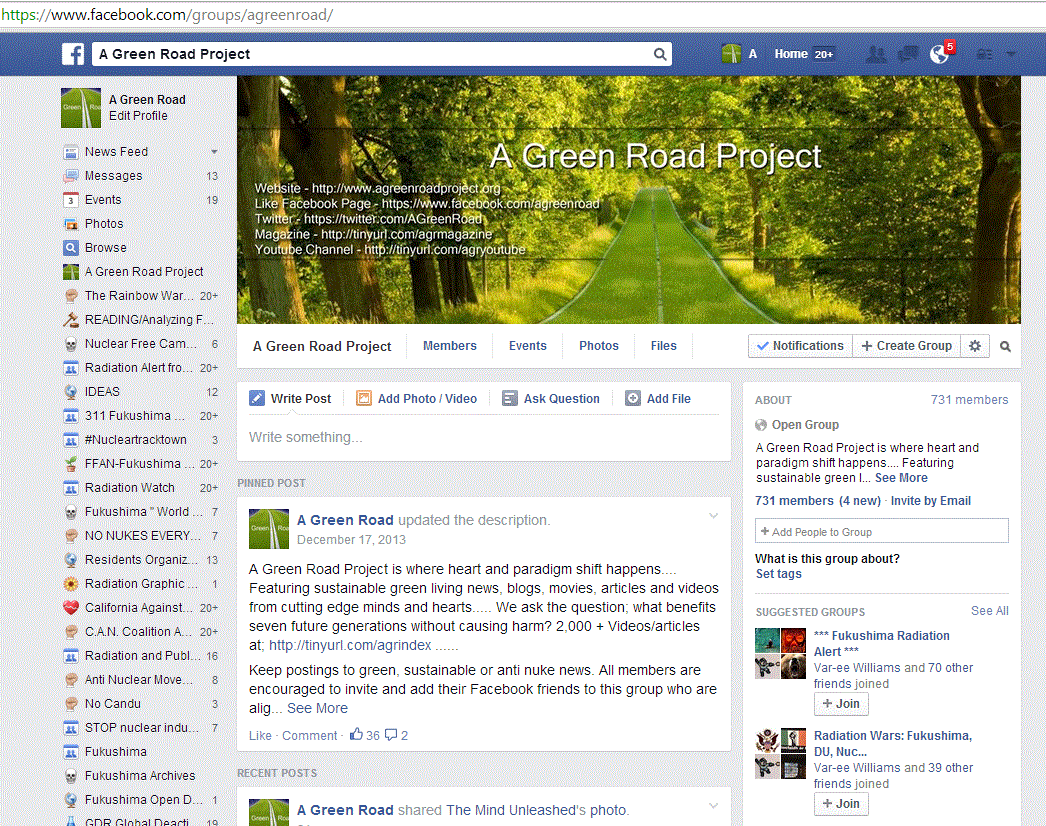1046x826 pixels.
Task: Click the Facebook logo icon
Action: pyautogui.click(x=73, y=54)
